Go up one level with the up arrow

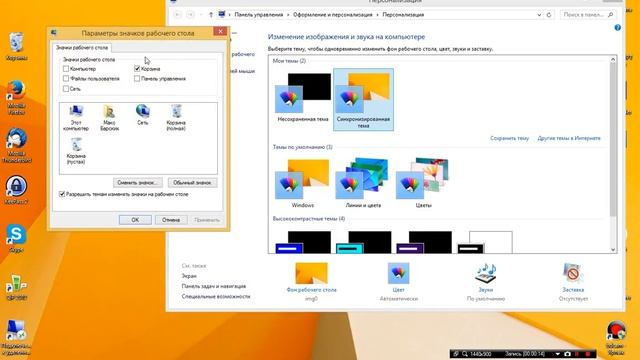[x=211, y=15]
